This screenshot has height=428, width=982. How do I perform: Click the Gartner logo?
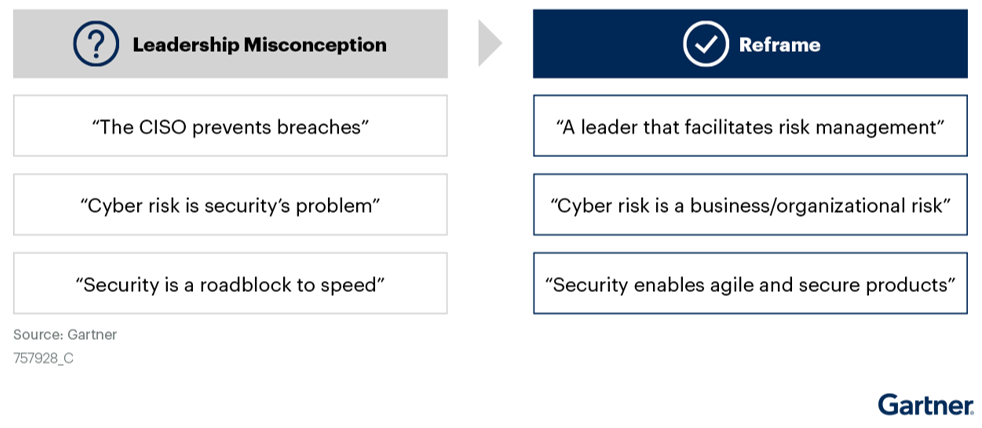[926, 405]
